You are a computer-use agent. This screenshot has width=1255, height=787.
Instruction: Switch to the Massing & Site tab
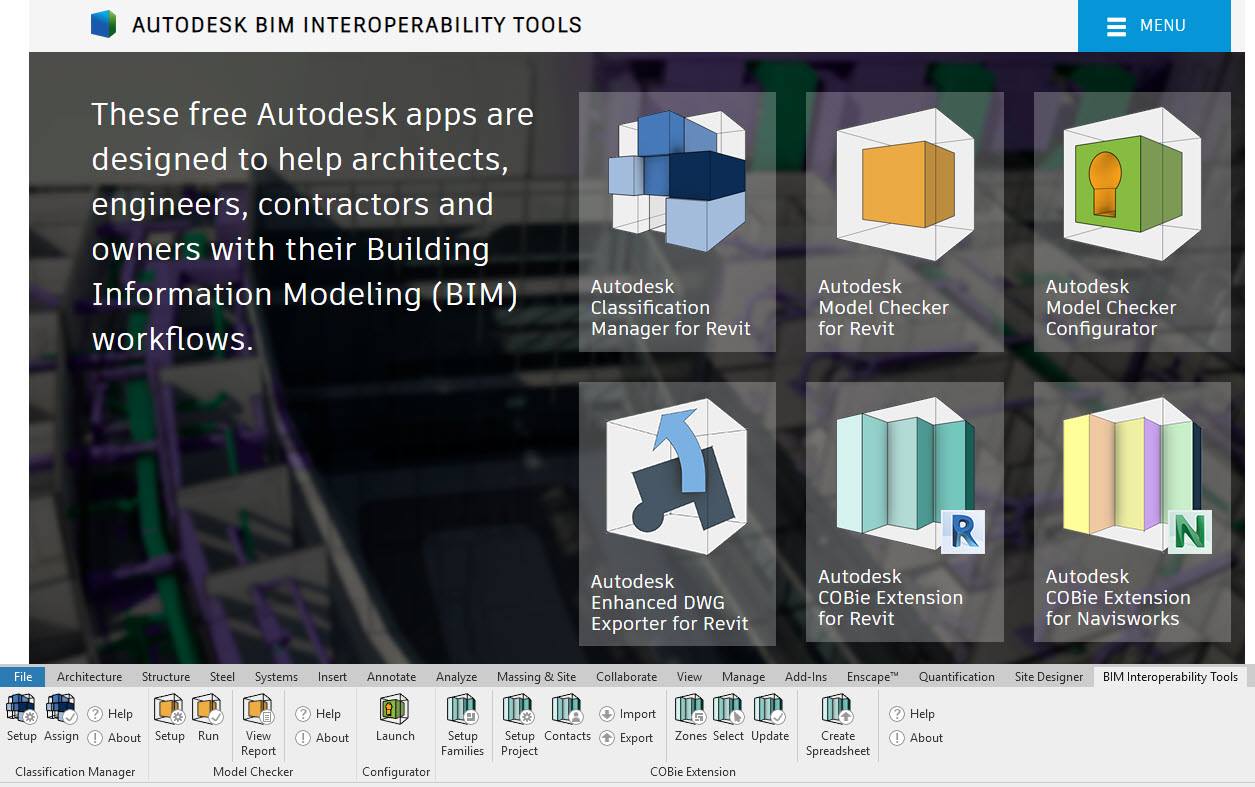click(x=536, y=677)
